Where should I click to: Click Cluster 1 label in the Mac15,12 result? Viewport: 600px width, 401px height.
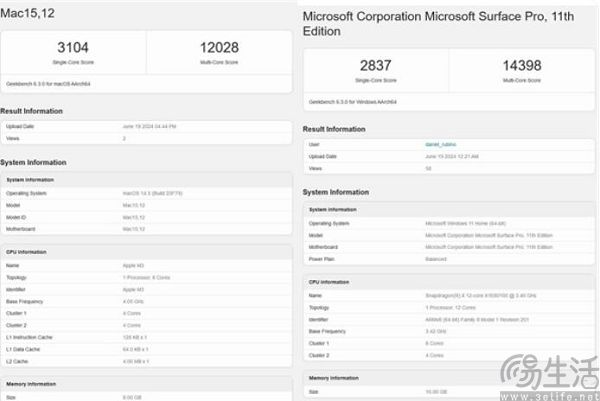16,313
